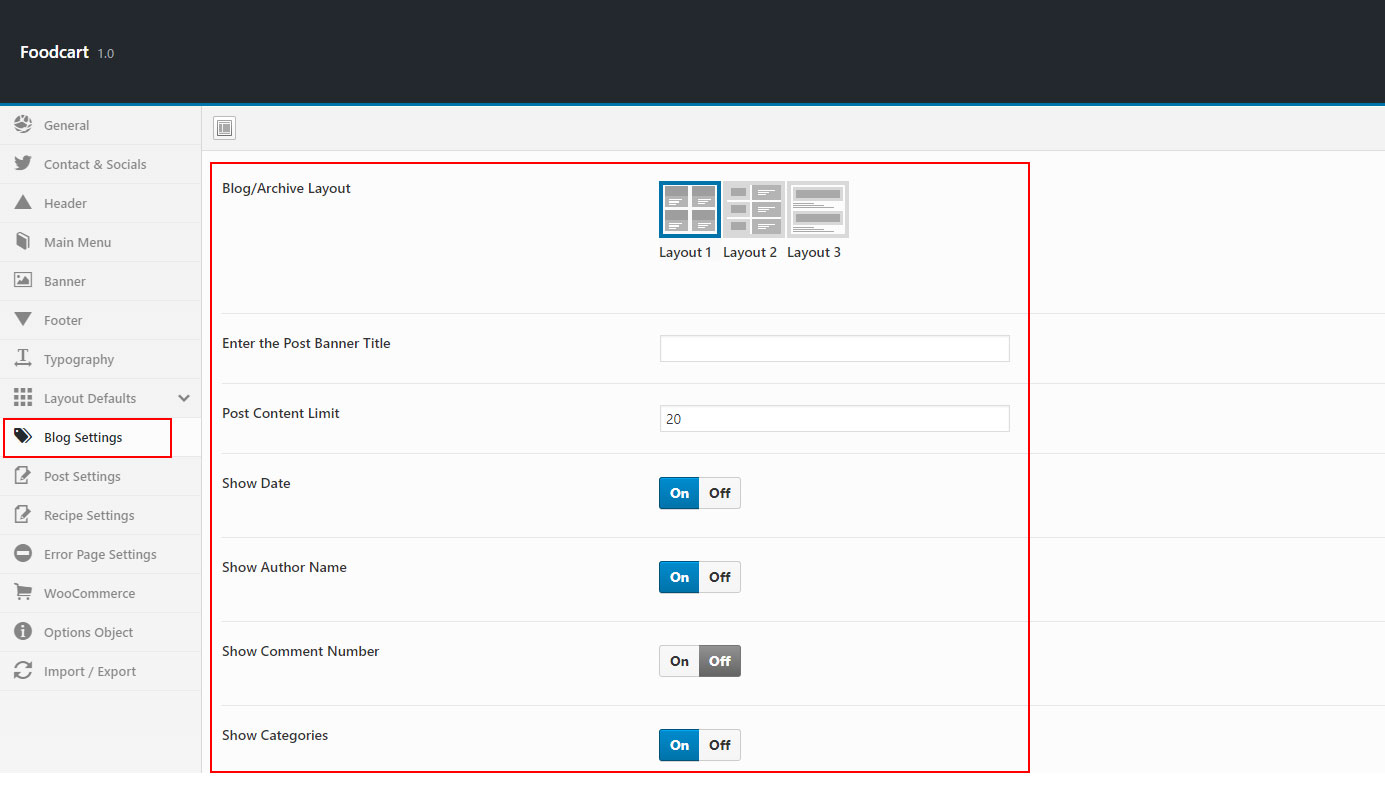Focus the Post Banner Title input field

click(x=835, y=348)
